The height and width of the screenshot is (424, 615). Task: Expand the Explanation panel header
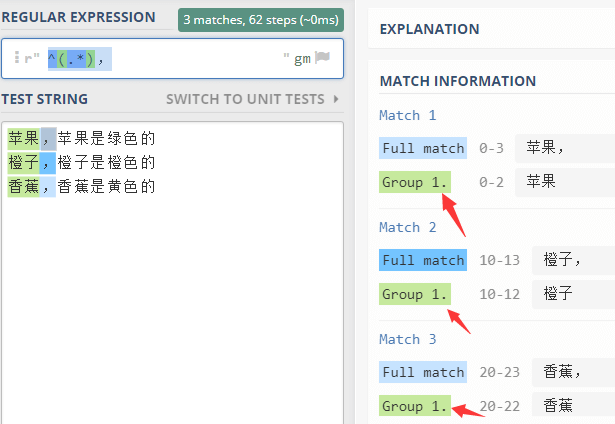[x=429, y=29]
